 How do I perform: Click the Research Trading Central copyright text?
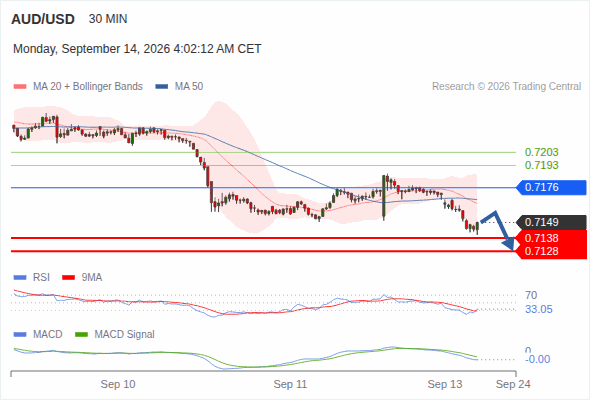[506, 87]
